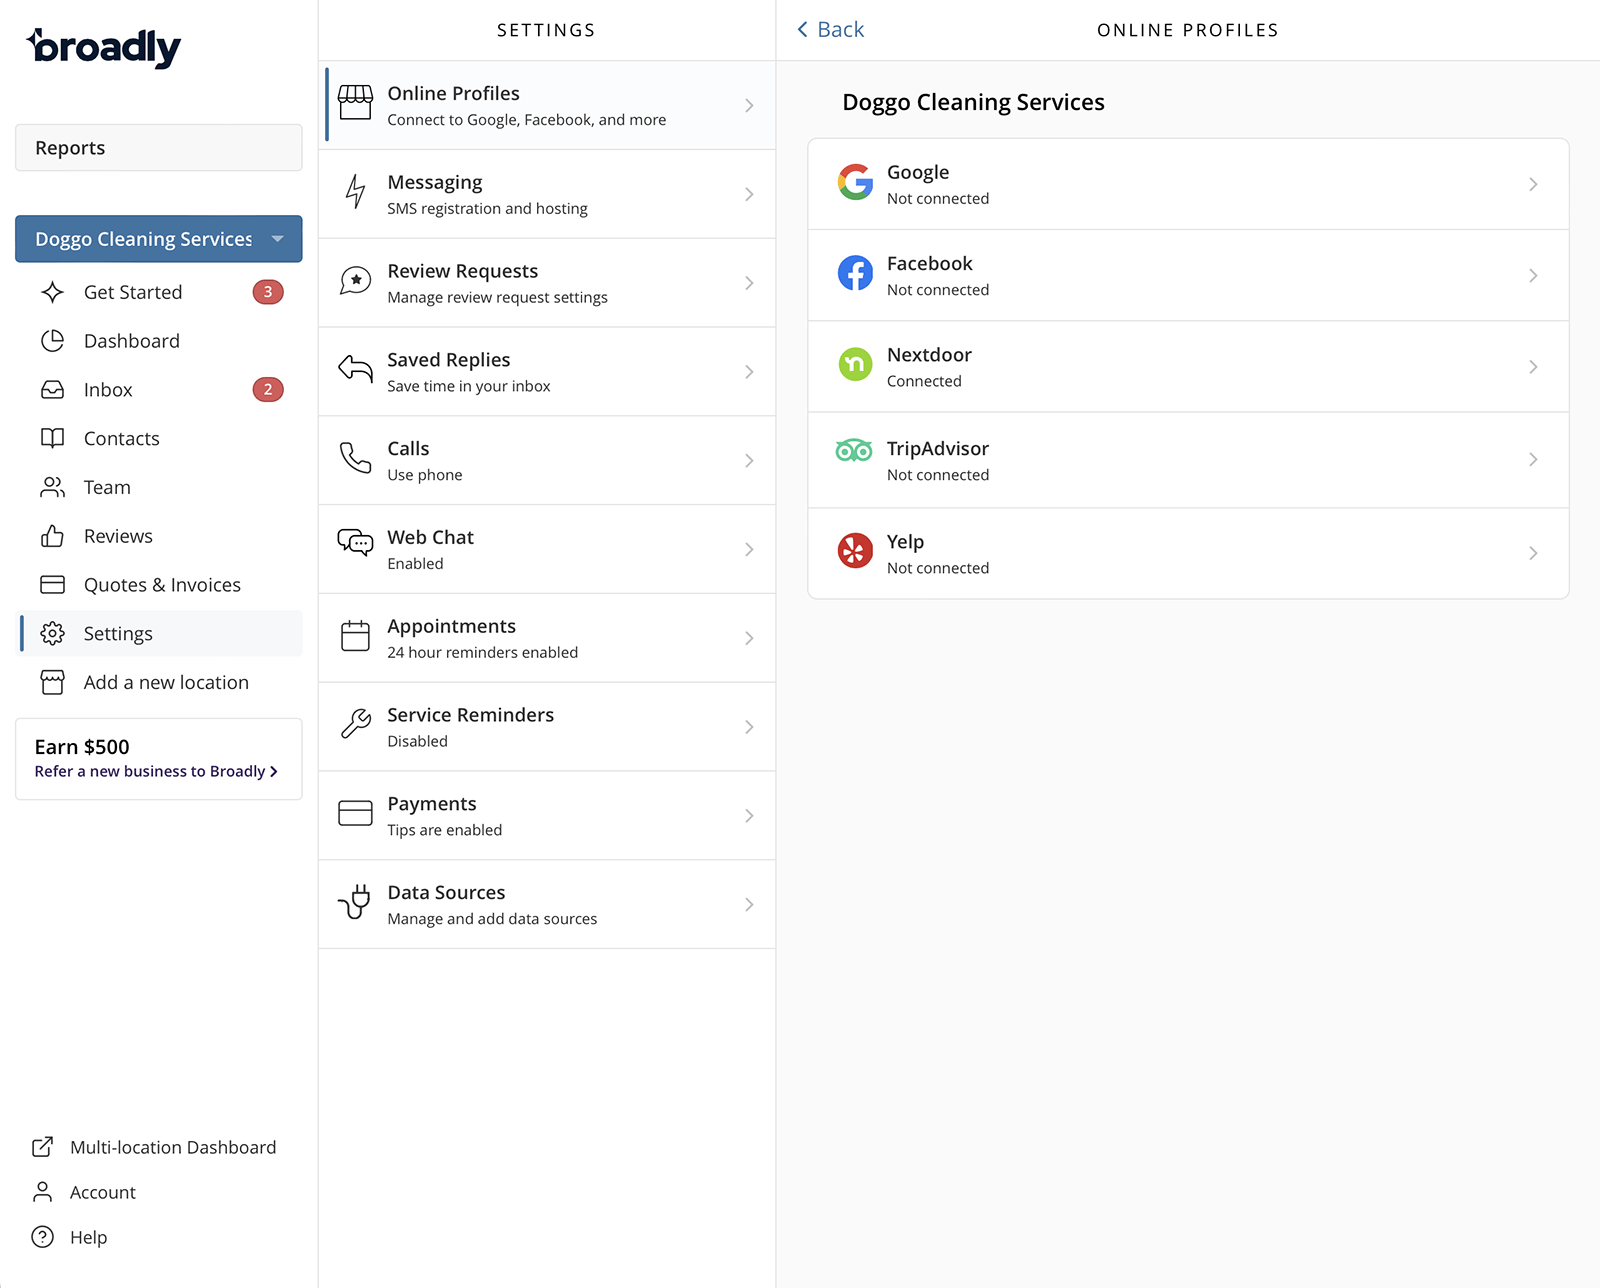Click the Online Profiles storefront icon
This screenshot has height=1288, width=1600.
[355, 103]
